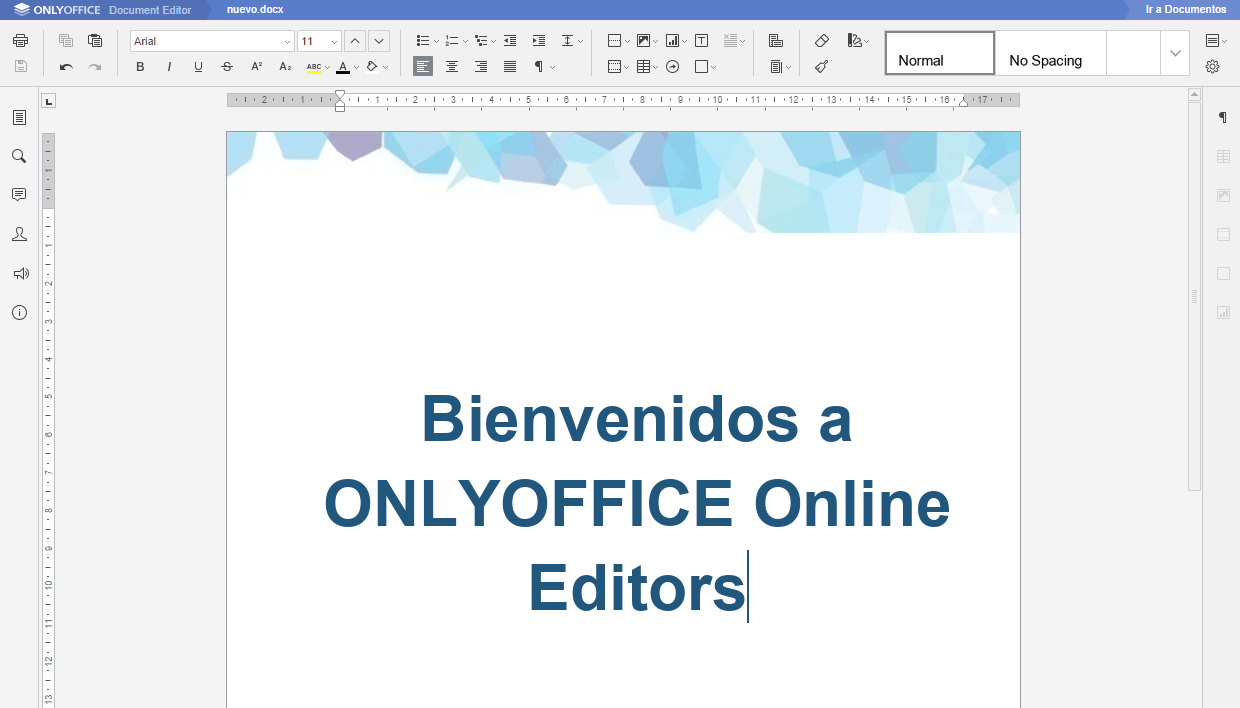
Task: Click the horizontal ruler
Action: [623, 100]
